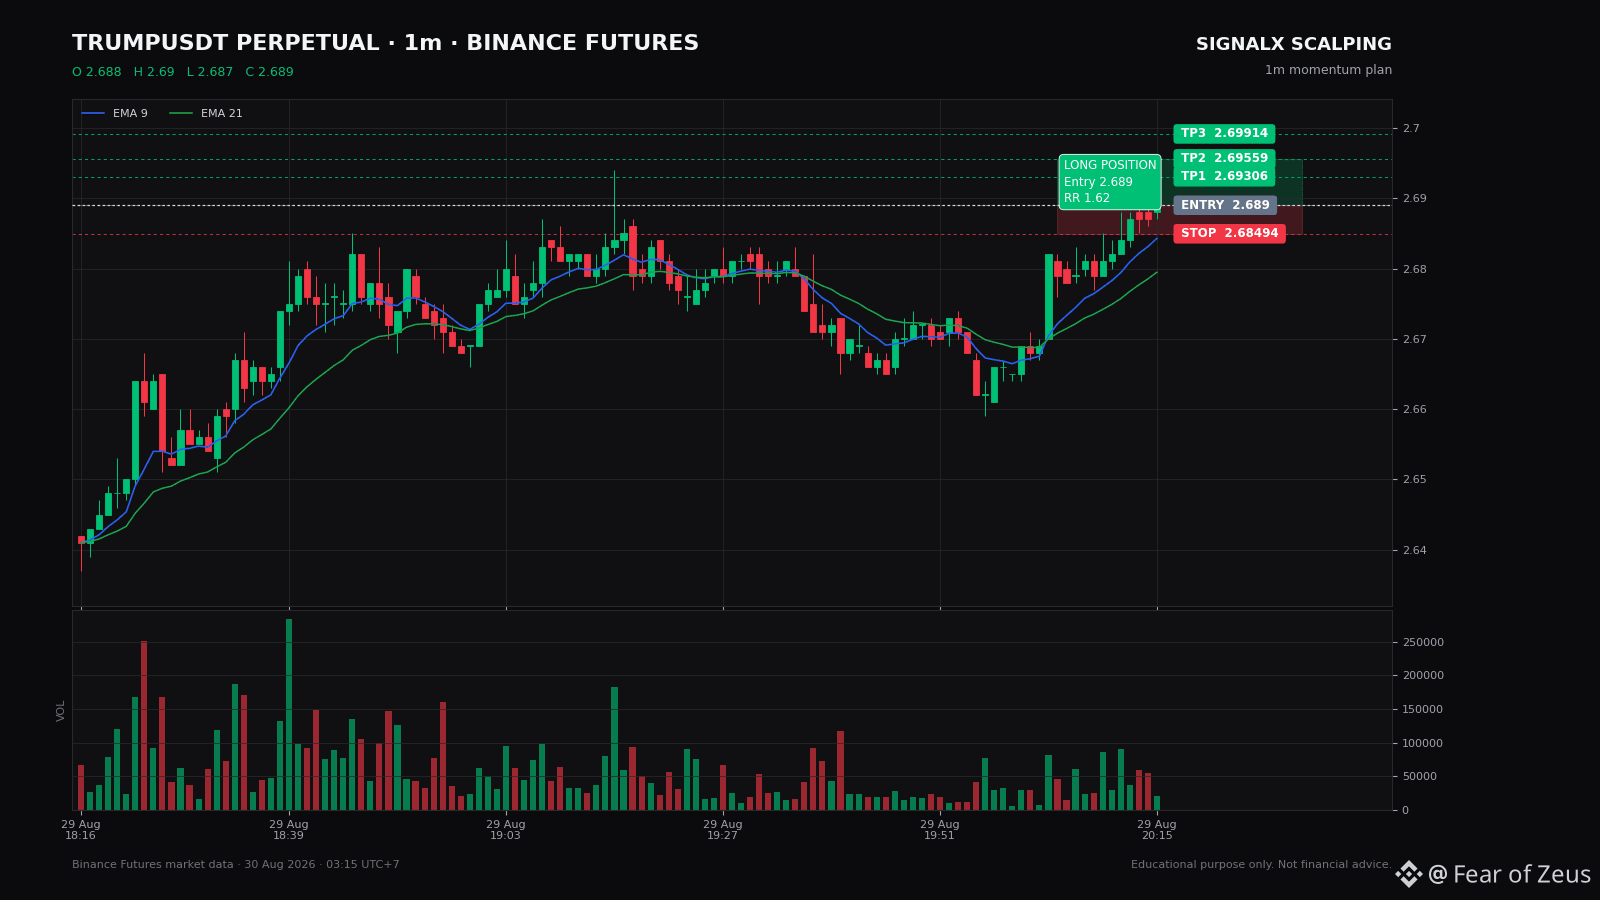Click the 29 Aug 20:15 time label

pyautogui.click(x=1157, y=830)
